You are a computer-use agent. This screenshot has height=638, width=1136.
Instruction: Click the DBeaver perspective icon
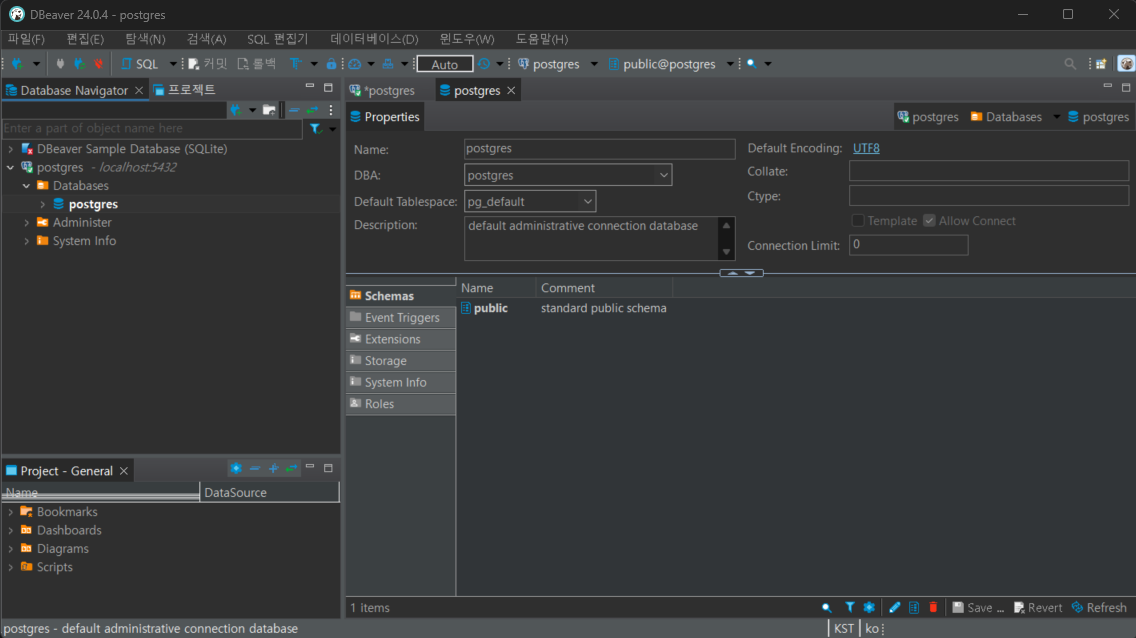click(1126, 64)
